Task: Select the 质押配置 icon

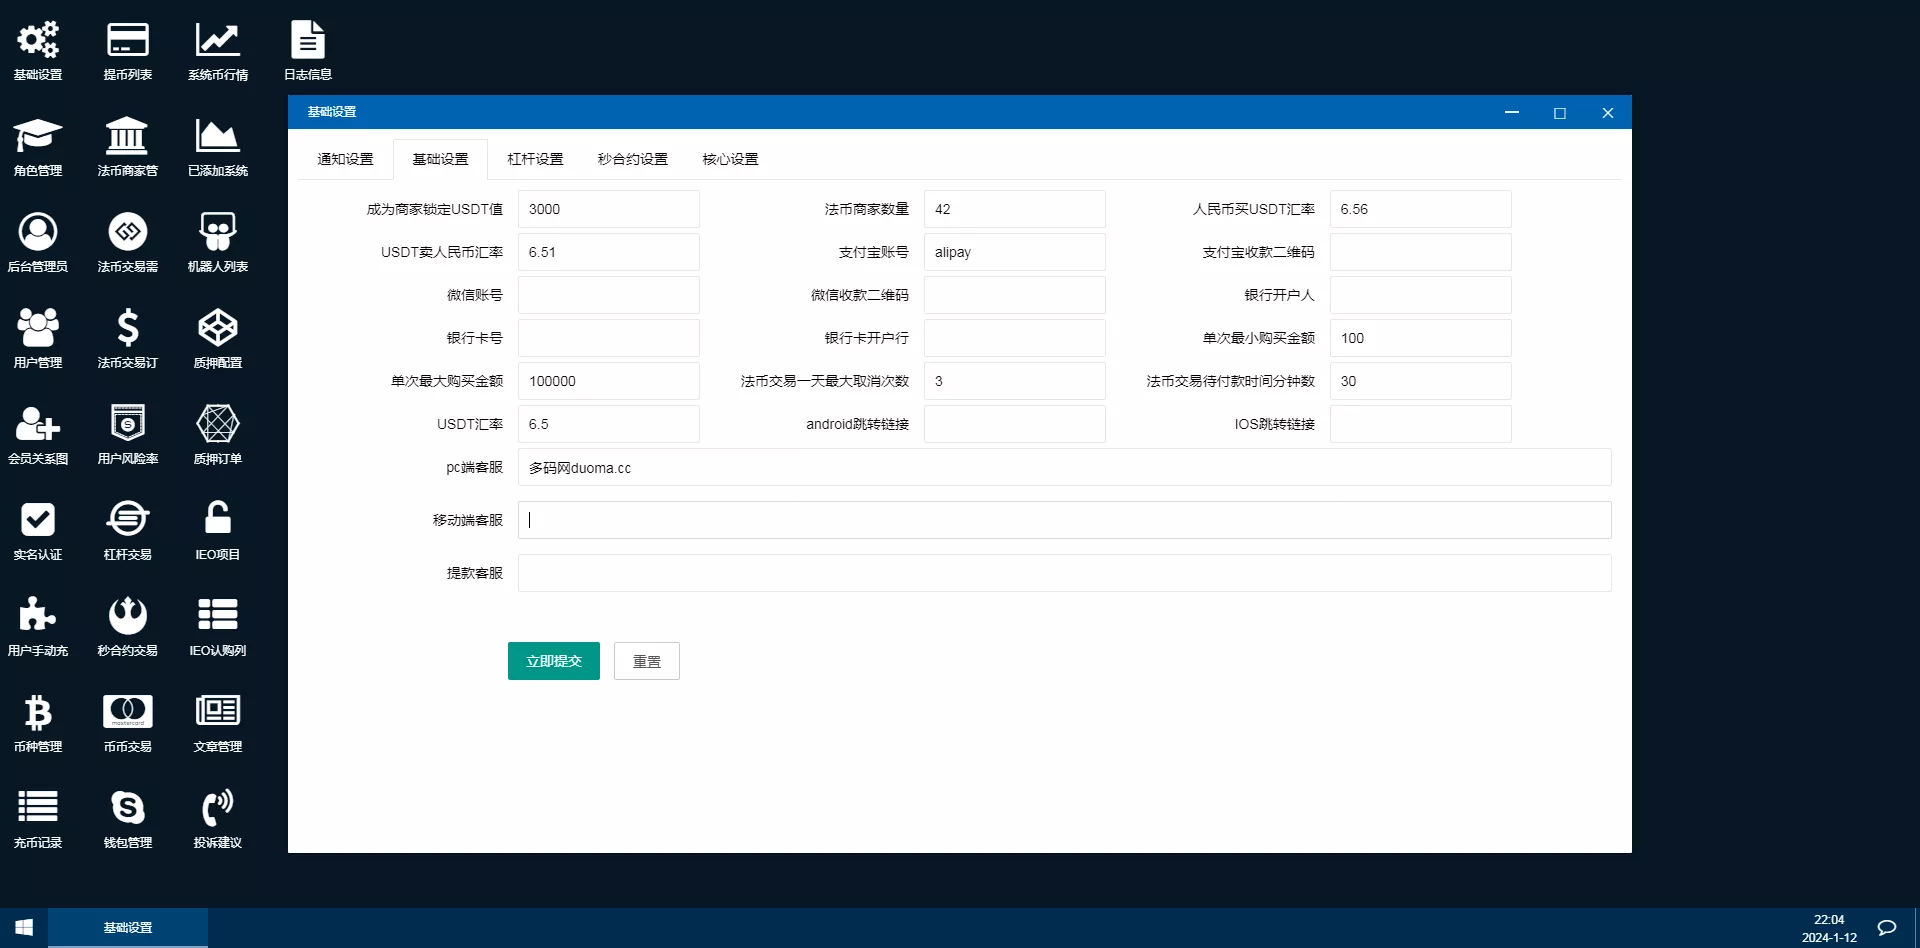Action: [x=218, y=336]
